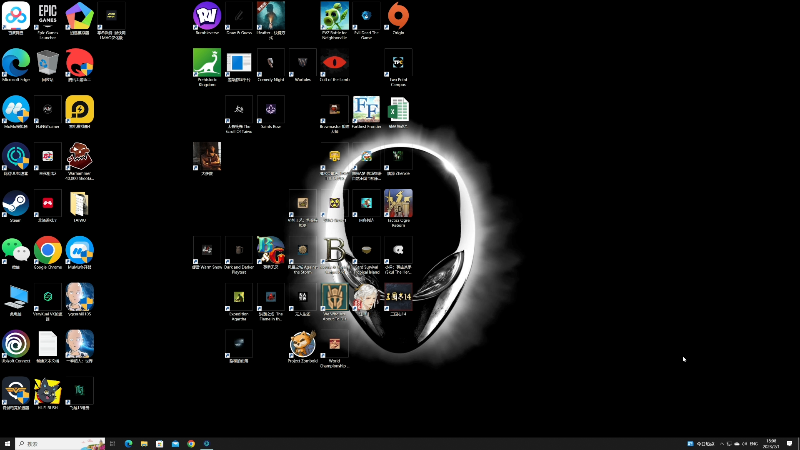Open the large letter B game shortcut

[x=334, y=250]
